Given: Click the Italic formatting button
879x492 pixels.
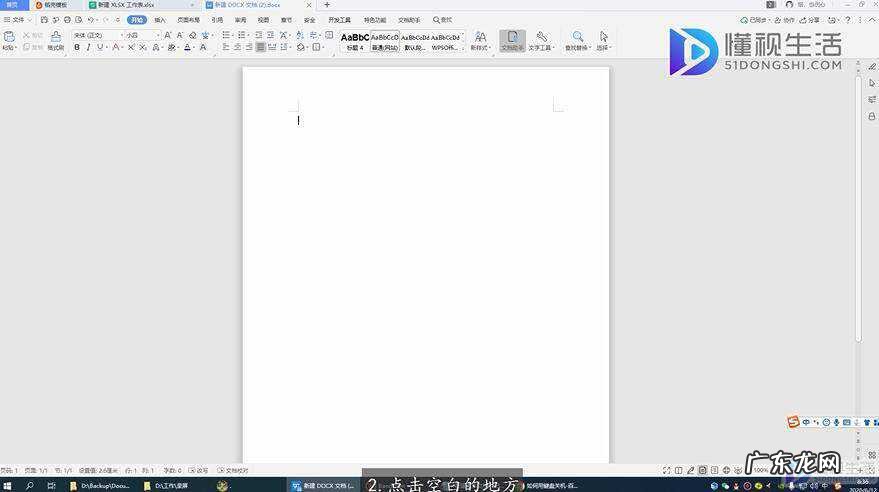Looking at the screenshot, I should [x=88, y=47].
